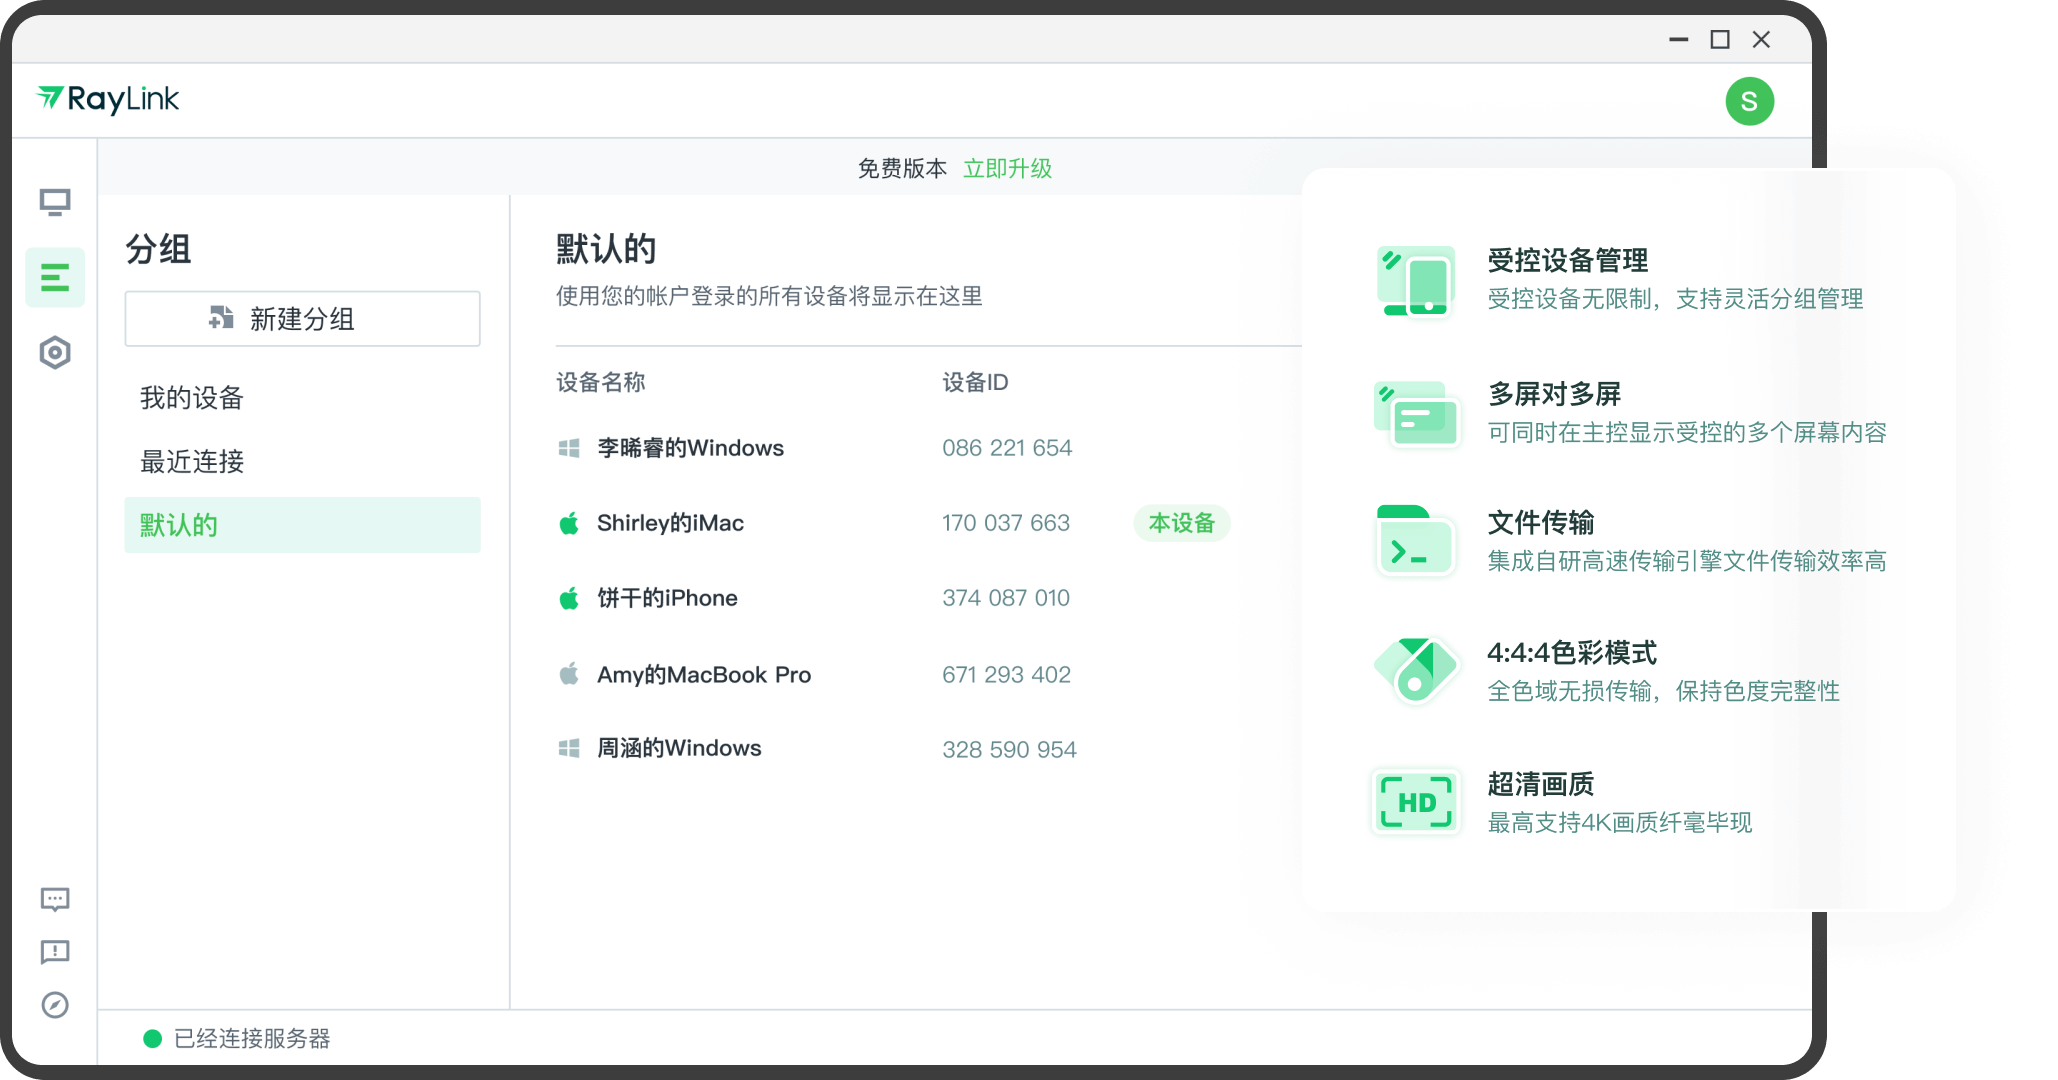Viewport: 2058px width, 1080px height.
Task: Click the 受控设备管理 feature icon
Action: (1415, 281)
